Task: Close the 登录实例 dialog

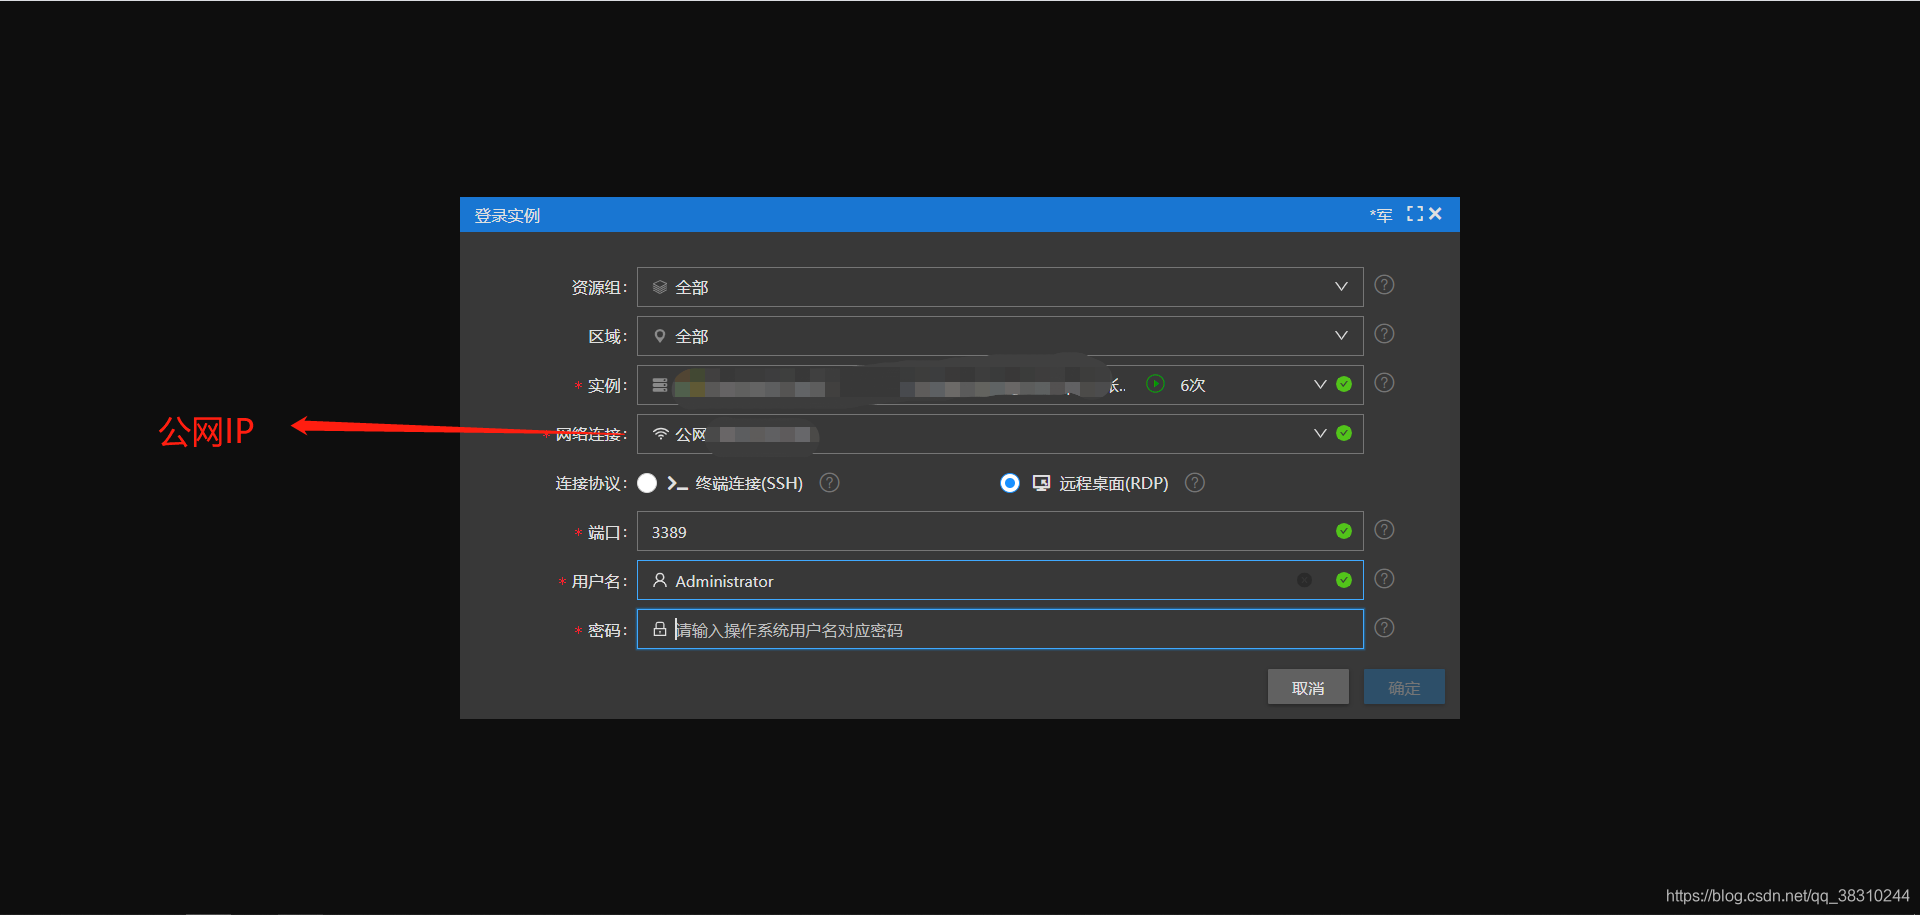Action: [1435, 214]
